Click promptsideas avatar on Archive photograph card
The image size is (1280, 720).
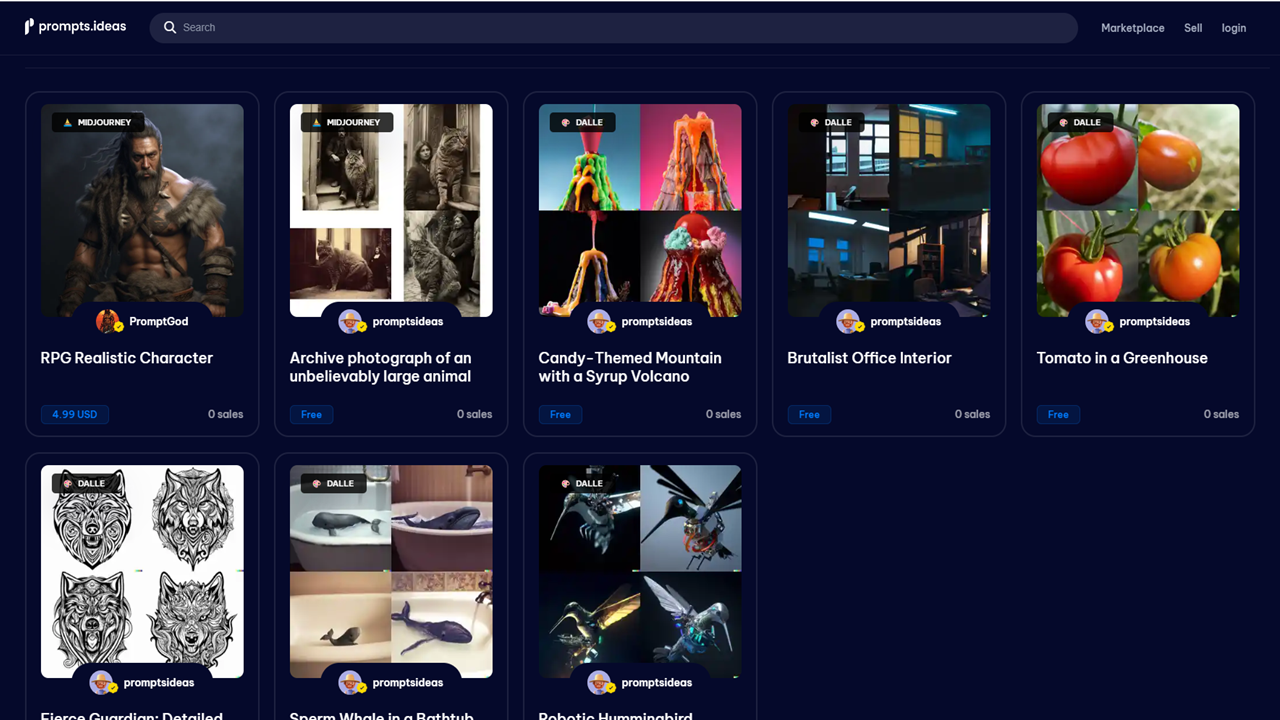351,321
